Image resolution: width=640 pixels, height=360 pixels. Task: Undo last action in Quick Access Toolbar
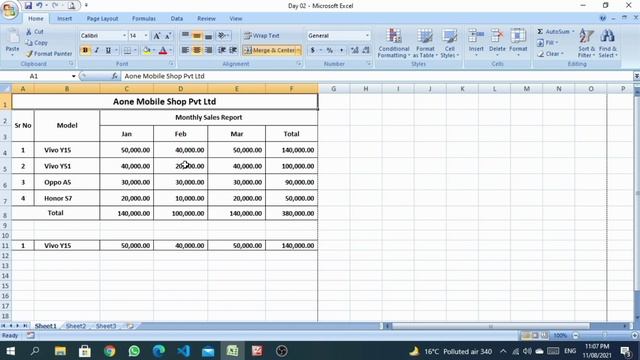[39, 5]
